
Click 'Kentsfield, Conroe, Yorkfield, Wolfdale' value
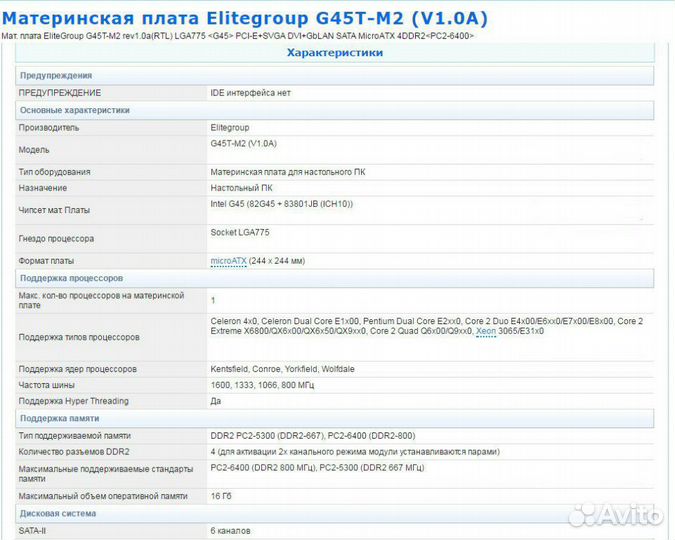pos(282,369)
